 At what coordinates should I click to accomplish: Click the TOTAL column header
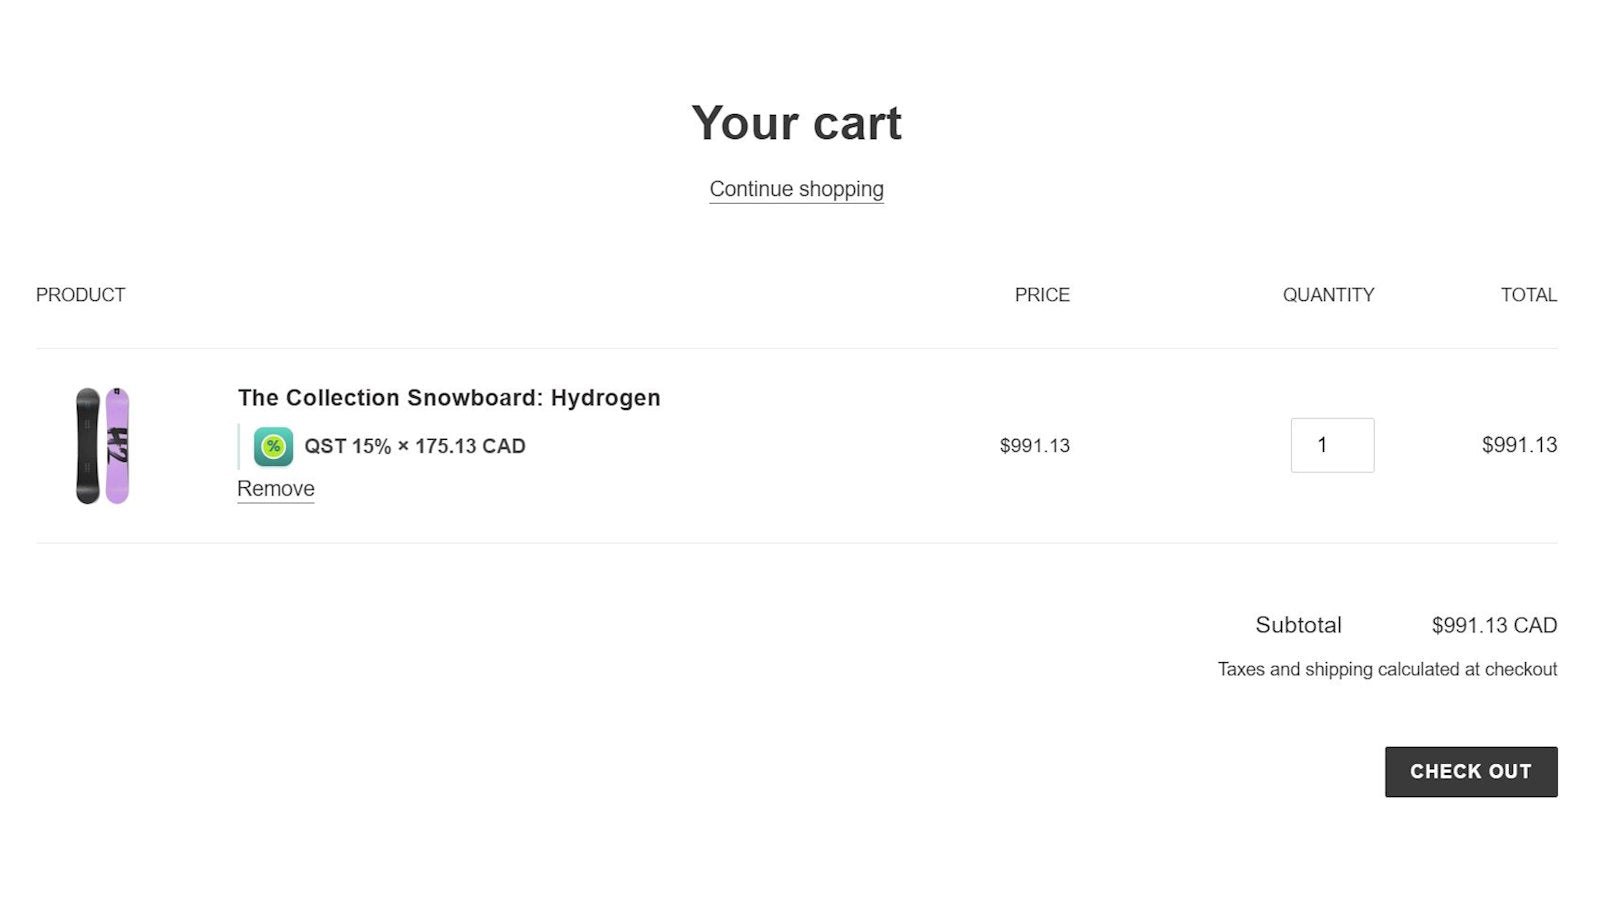click(x=1529, y=295)
